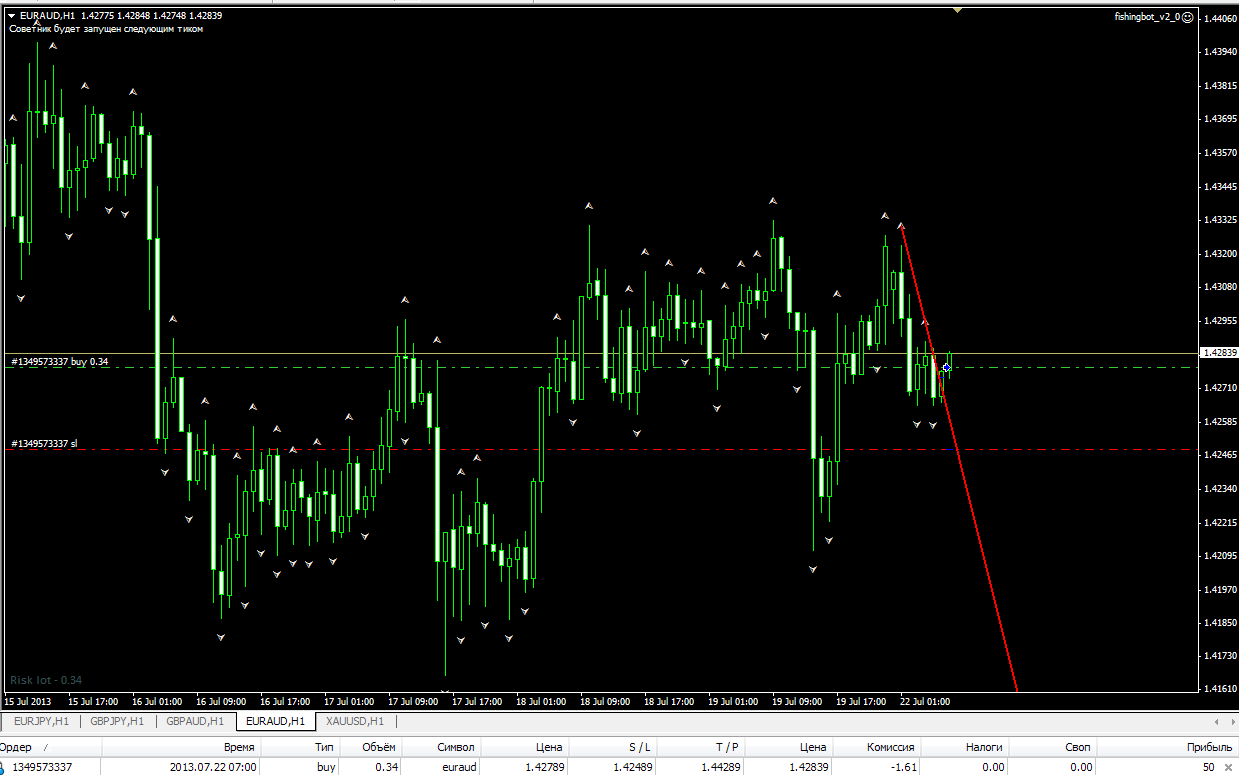Sort by S / L column header

[x=612, y=747]
